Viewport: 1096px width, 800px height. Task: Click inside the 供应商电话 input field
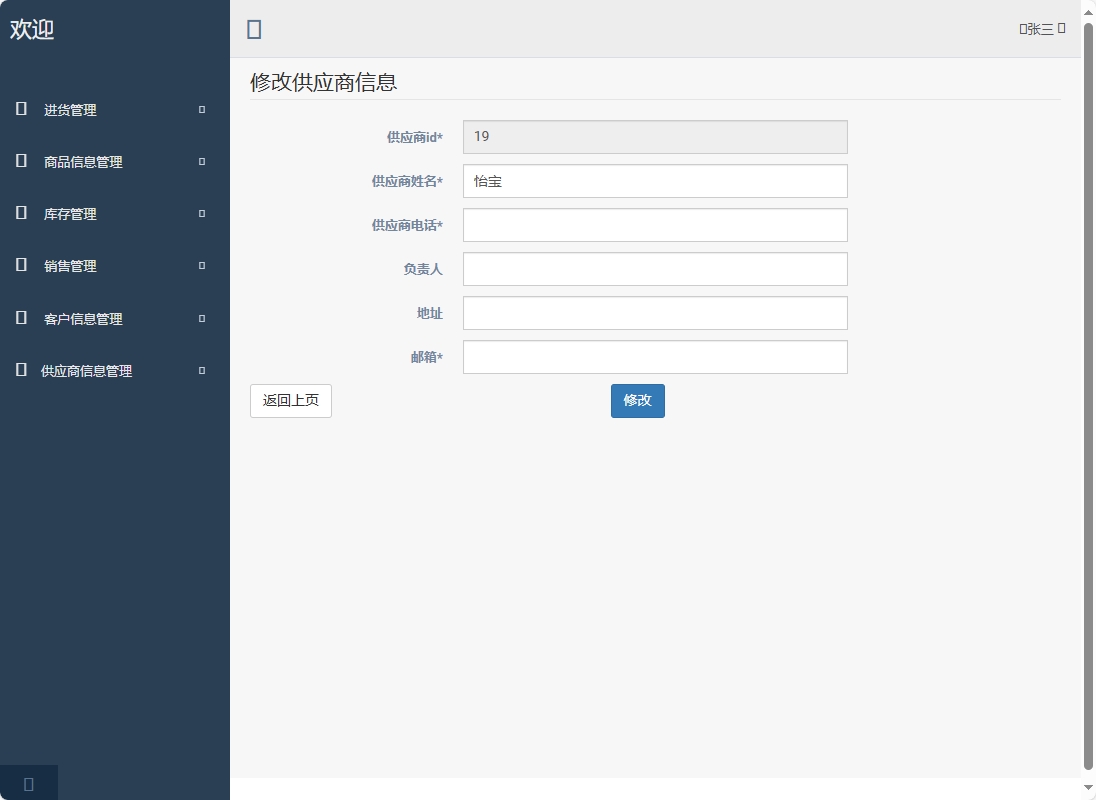[654, 225]
